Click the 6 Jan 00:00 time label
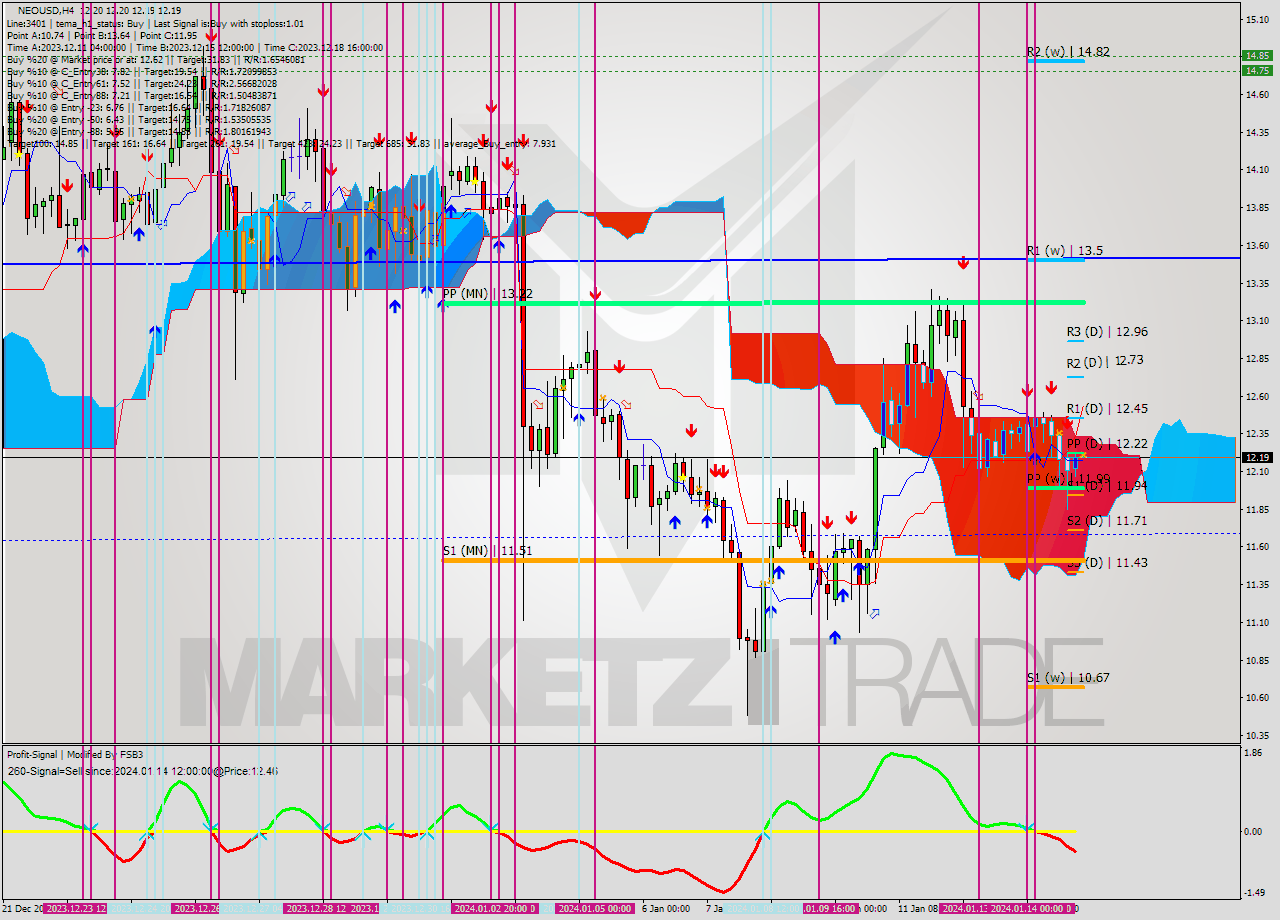The width and height of the screenshot is (1280, 920). click(x=665, y=909)
